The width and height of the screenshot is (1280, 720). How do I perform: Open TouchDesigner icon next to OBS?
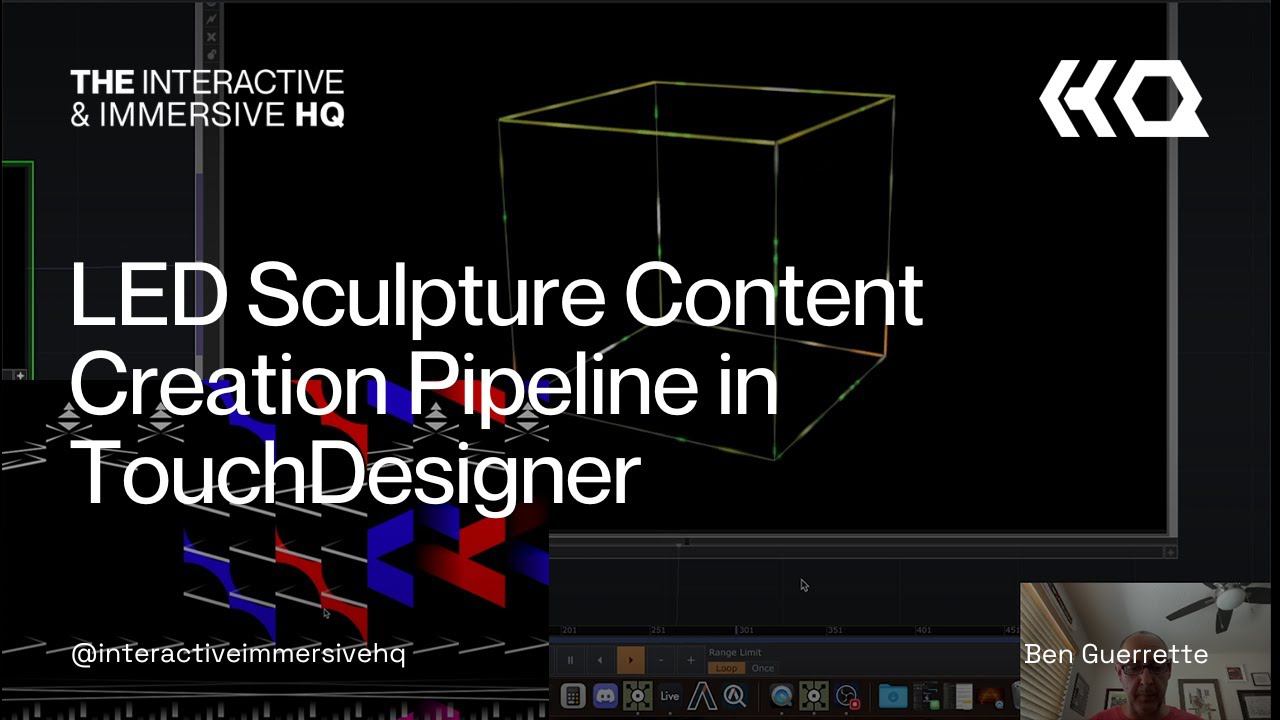814,696
